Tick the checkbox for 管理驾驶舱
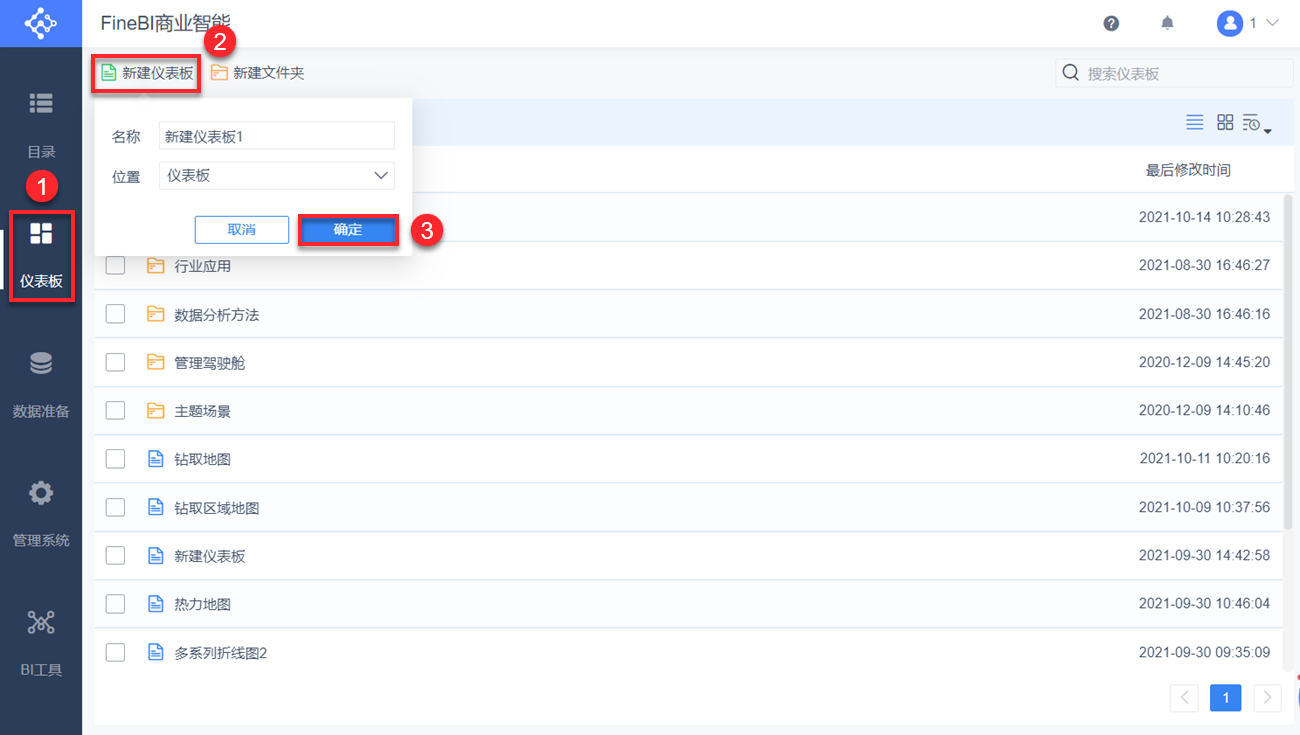Screen dimensions: 1300x735 (115, 362)
